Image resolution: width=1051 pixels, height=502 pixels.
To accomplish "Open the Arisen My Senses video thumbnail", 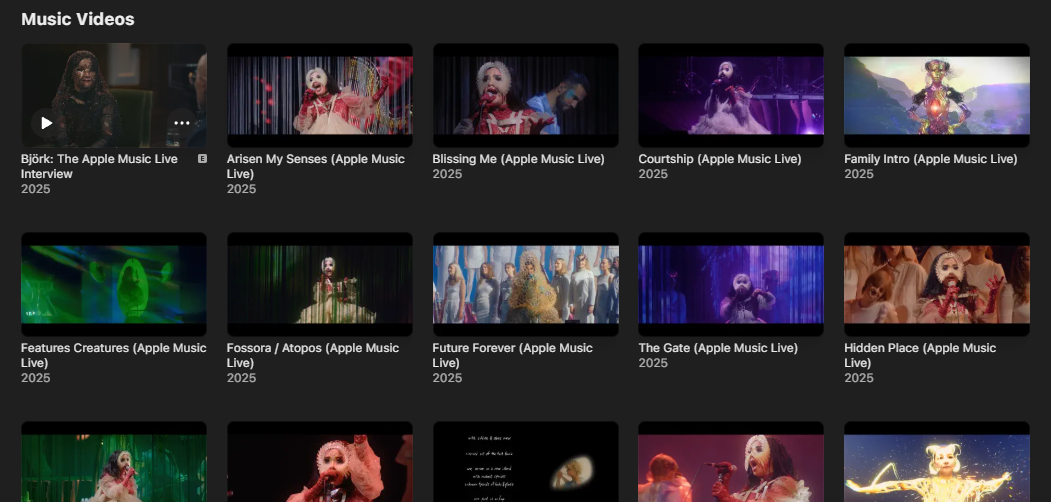I will (320, 95).
